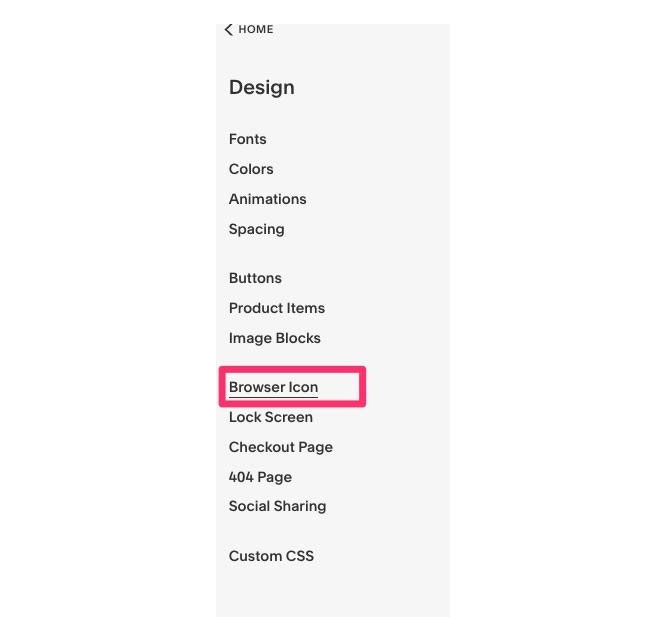Click the back chevron arrow icon
665x641 pixels.
[x=229, y=30]
